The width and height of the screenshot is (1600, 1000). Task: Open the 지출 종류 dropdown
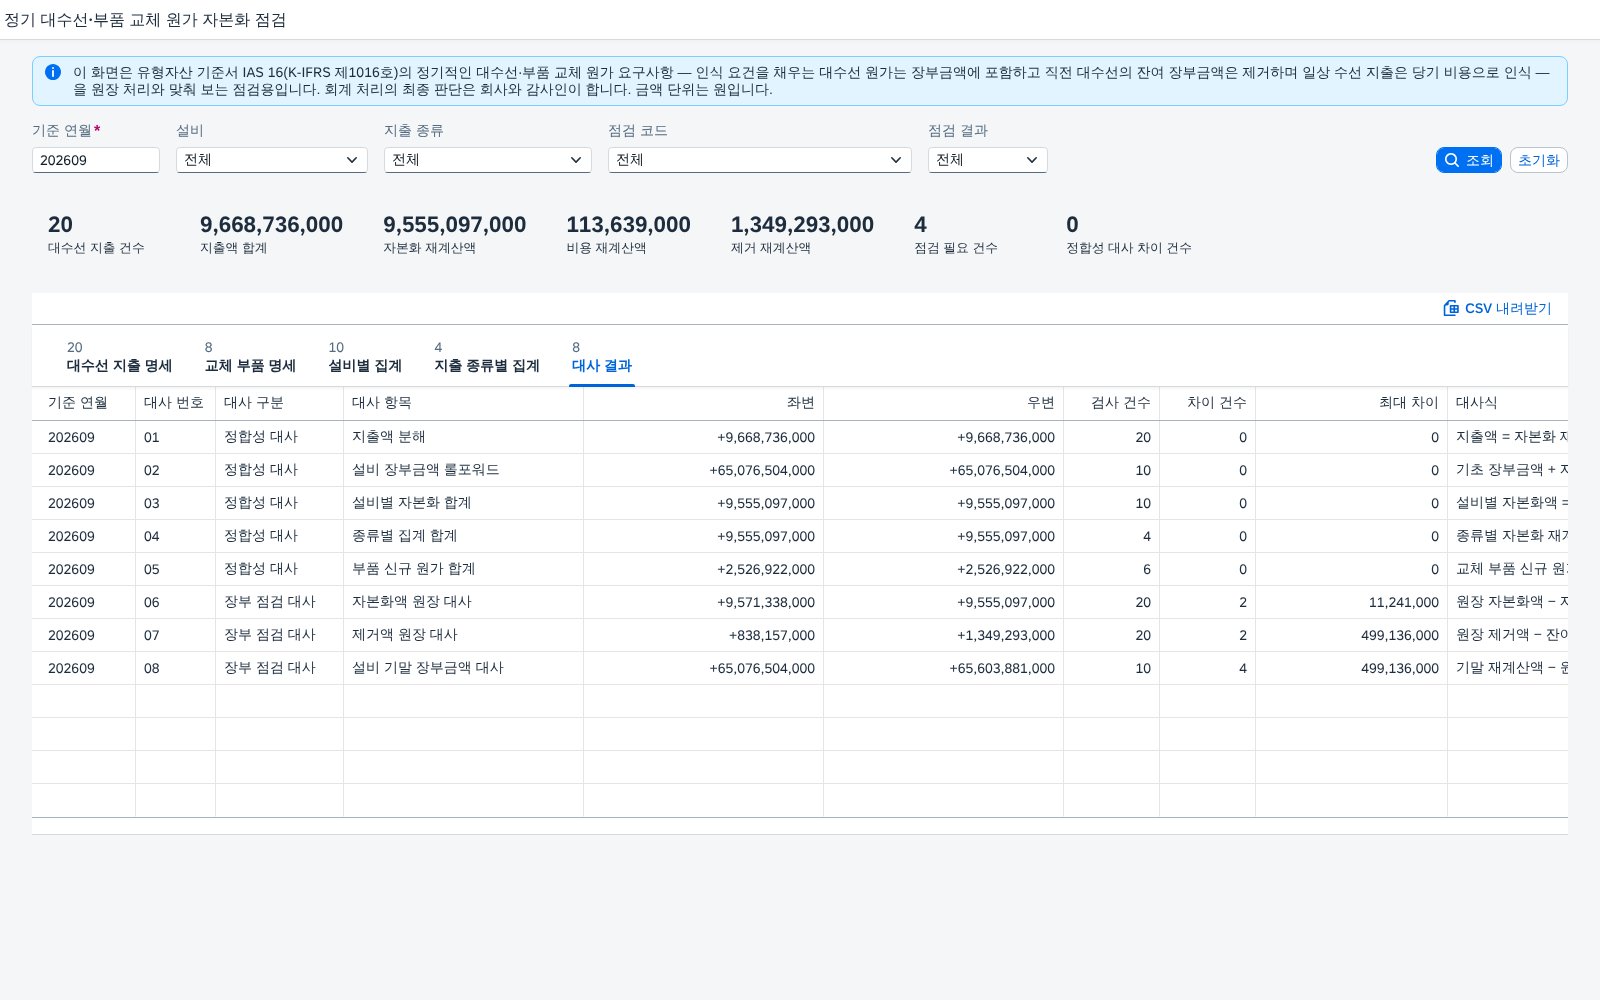(x=488, y=160)
